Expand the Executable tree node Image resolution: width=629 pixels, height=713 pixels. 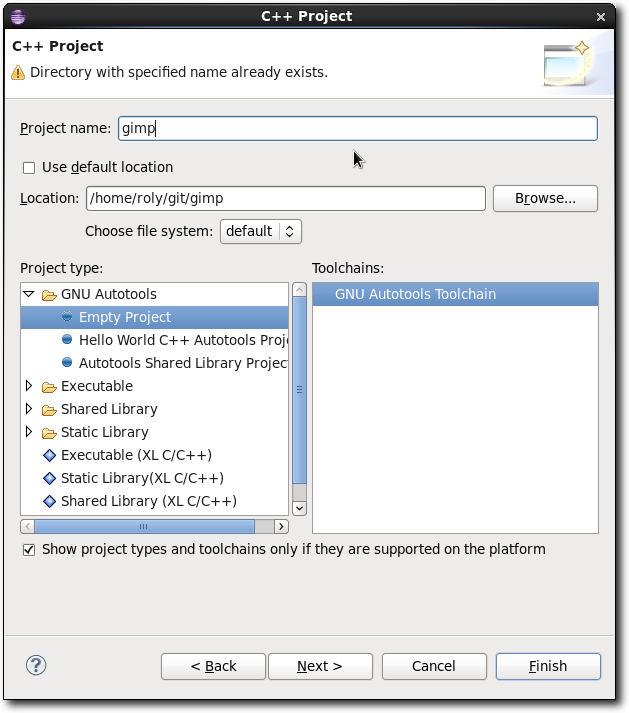(29, 387)
